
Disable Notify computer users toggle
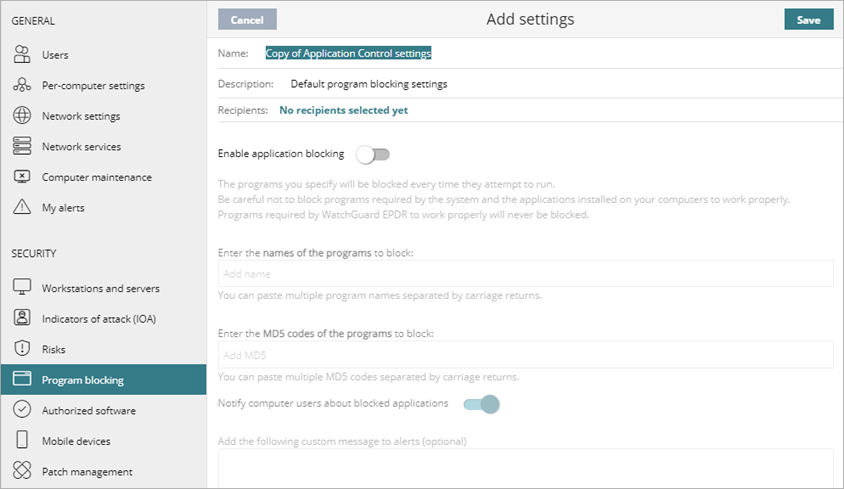[x=480, y=404]
